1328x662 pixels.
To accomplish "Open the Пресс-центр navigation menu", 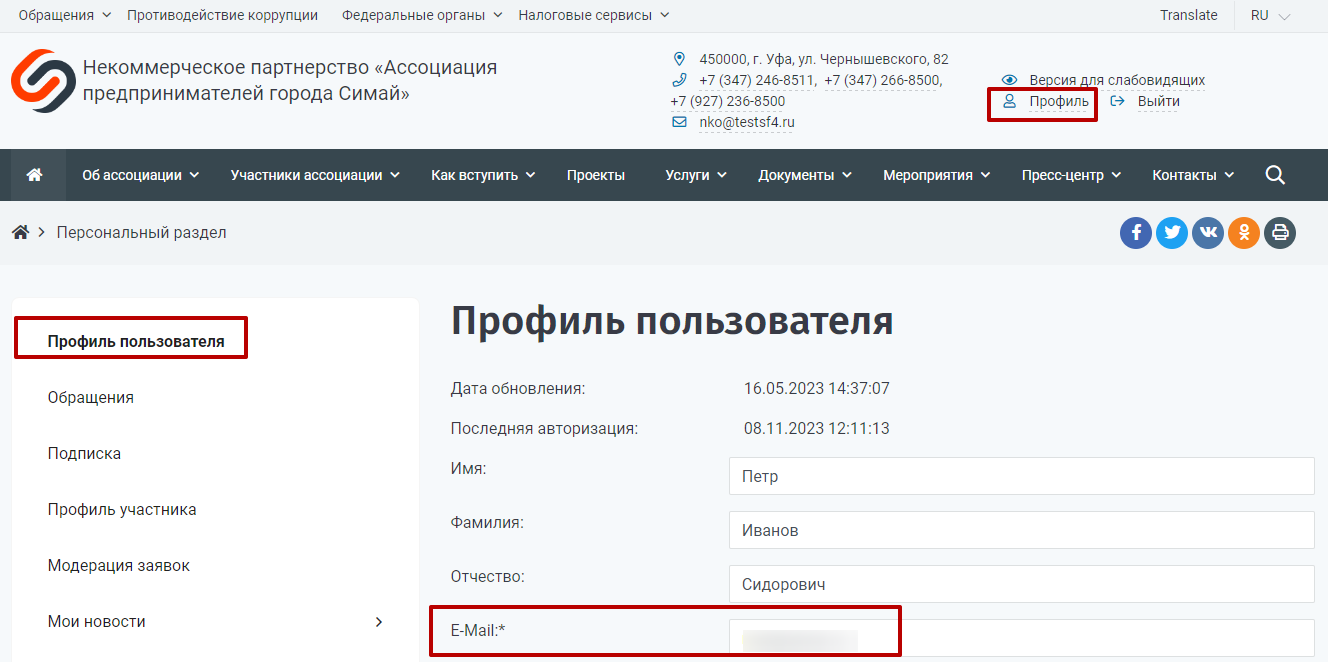I will click(1071, 175).
